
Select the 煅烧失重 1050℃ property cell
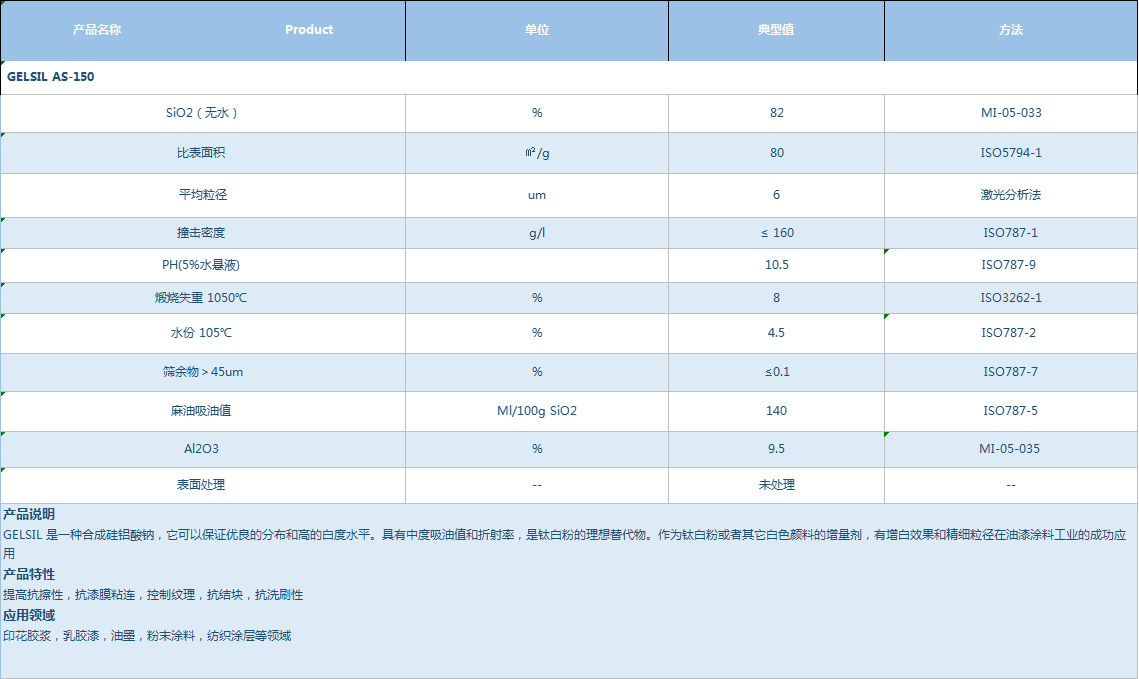(x=203, y=298)
